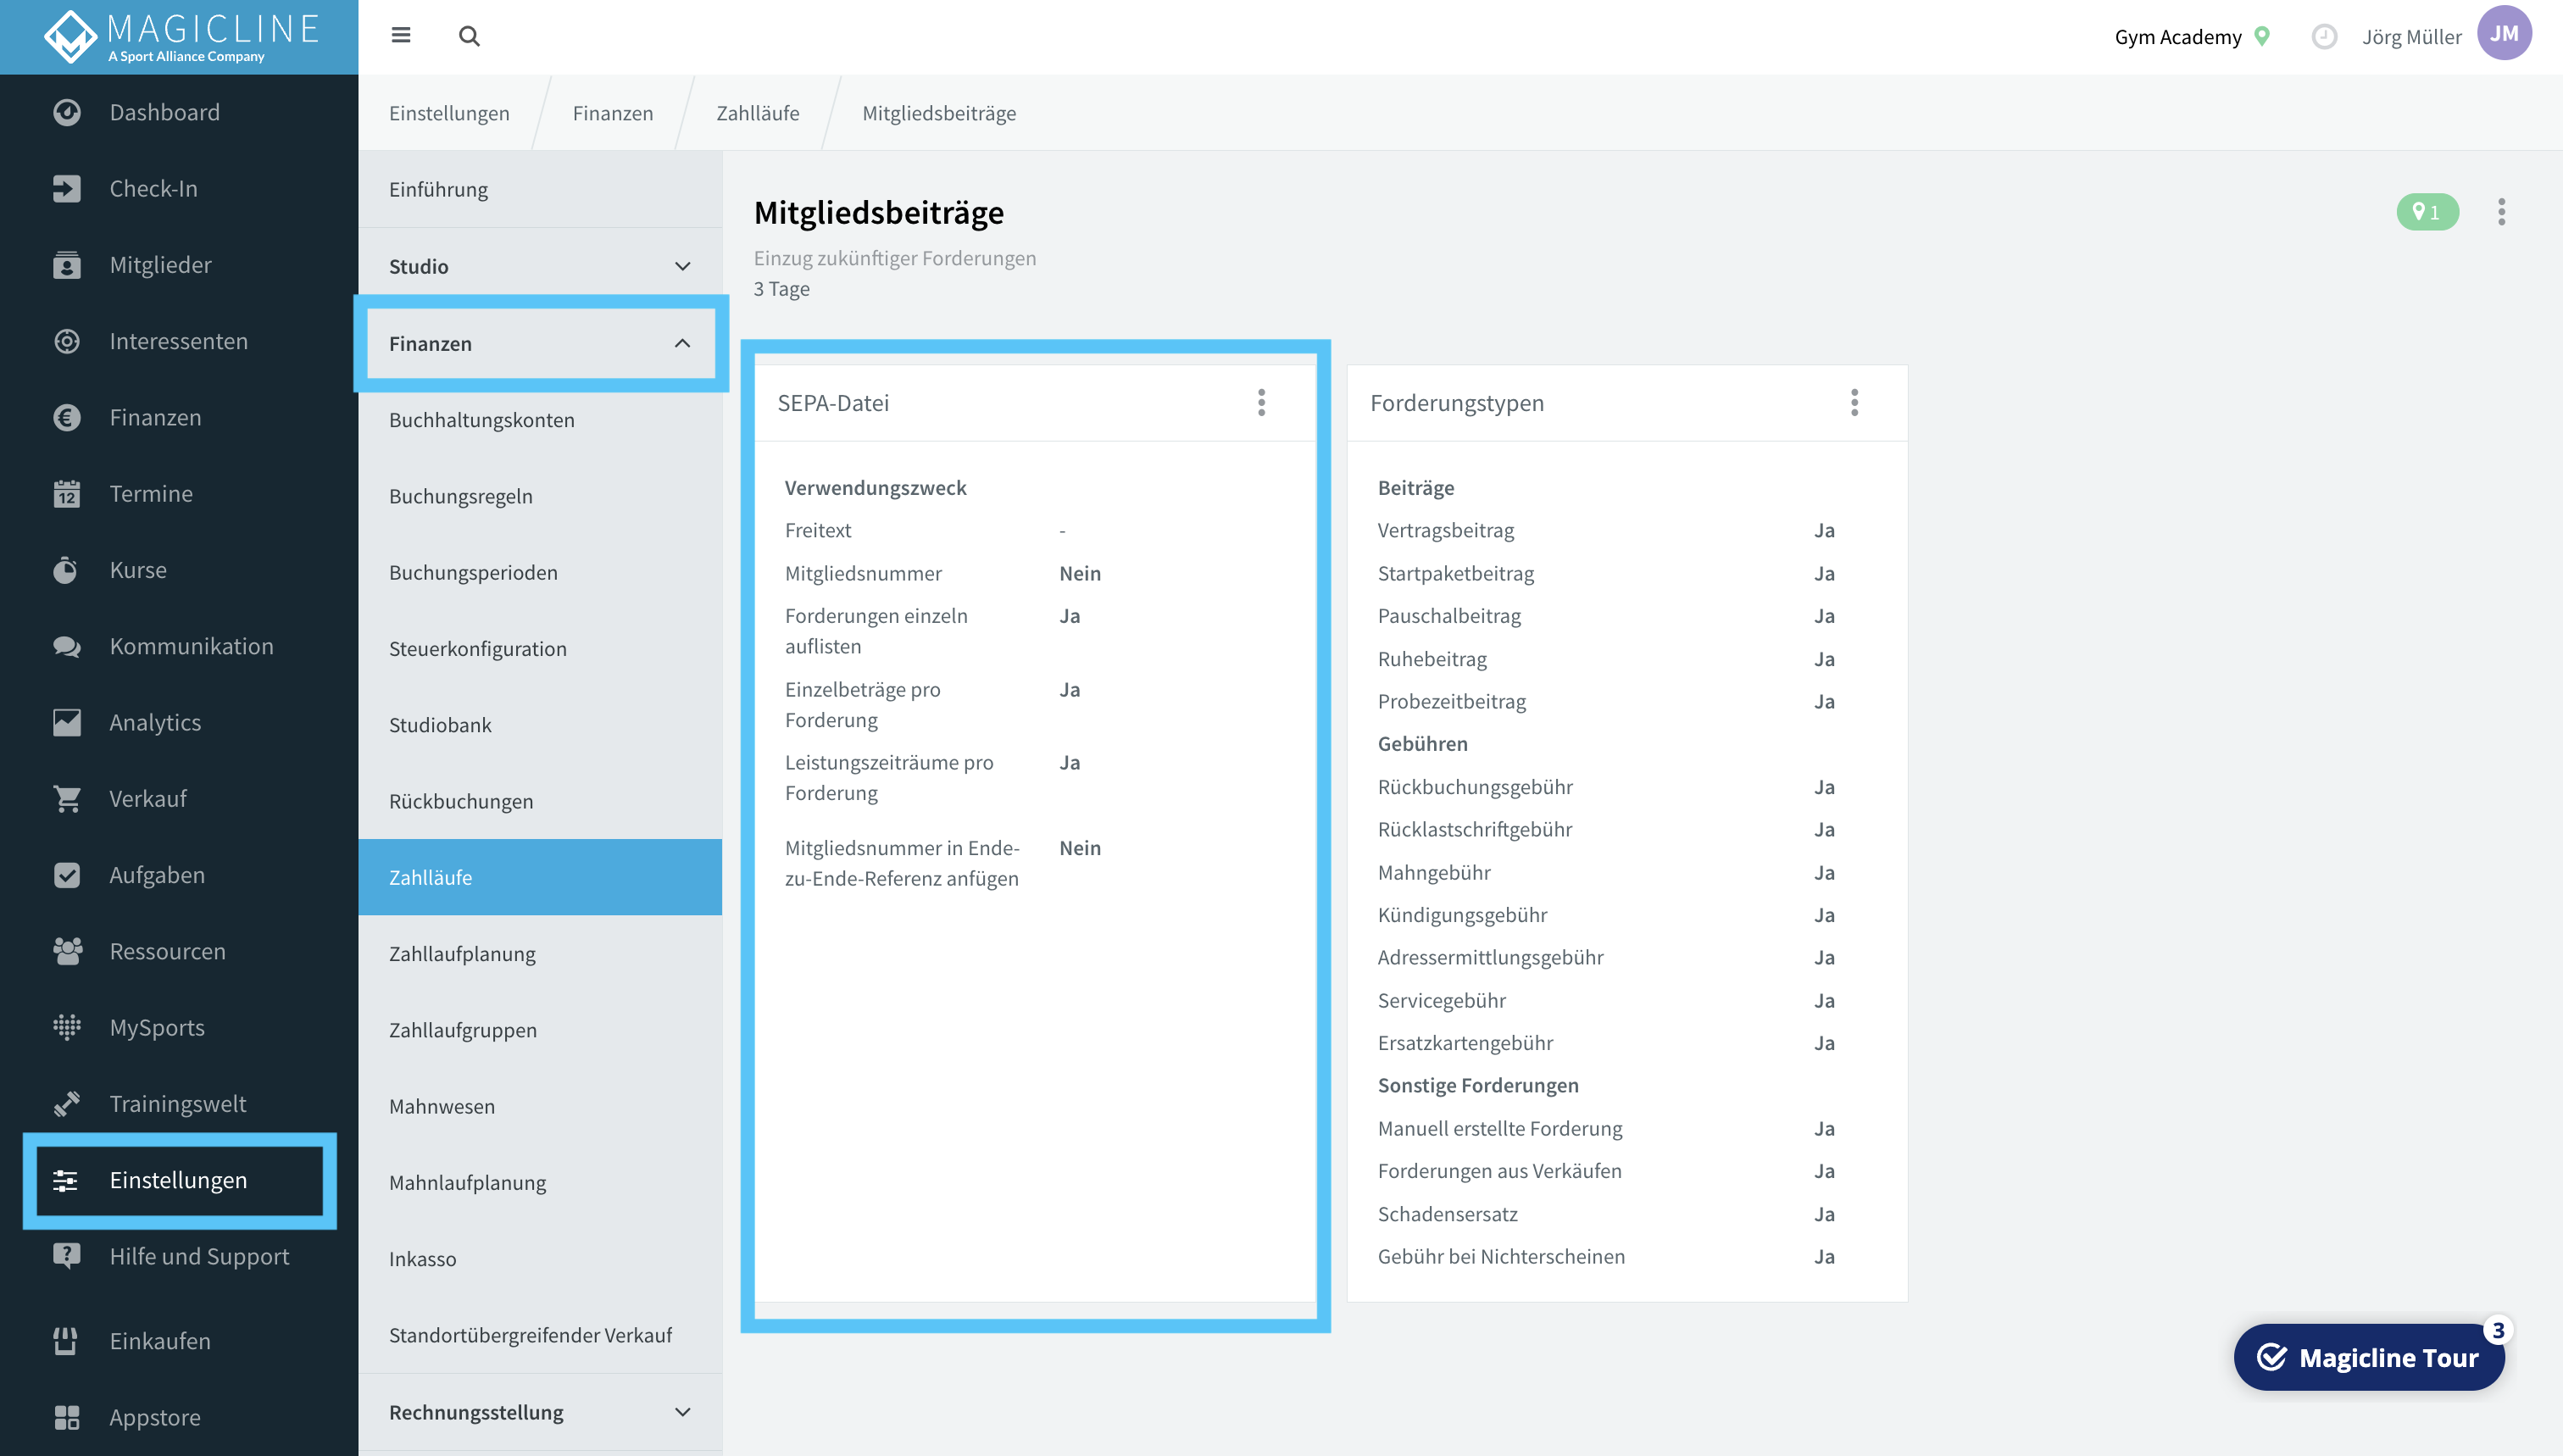Expand the Rechnungsstellung section

tap(540, 1412)
